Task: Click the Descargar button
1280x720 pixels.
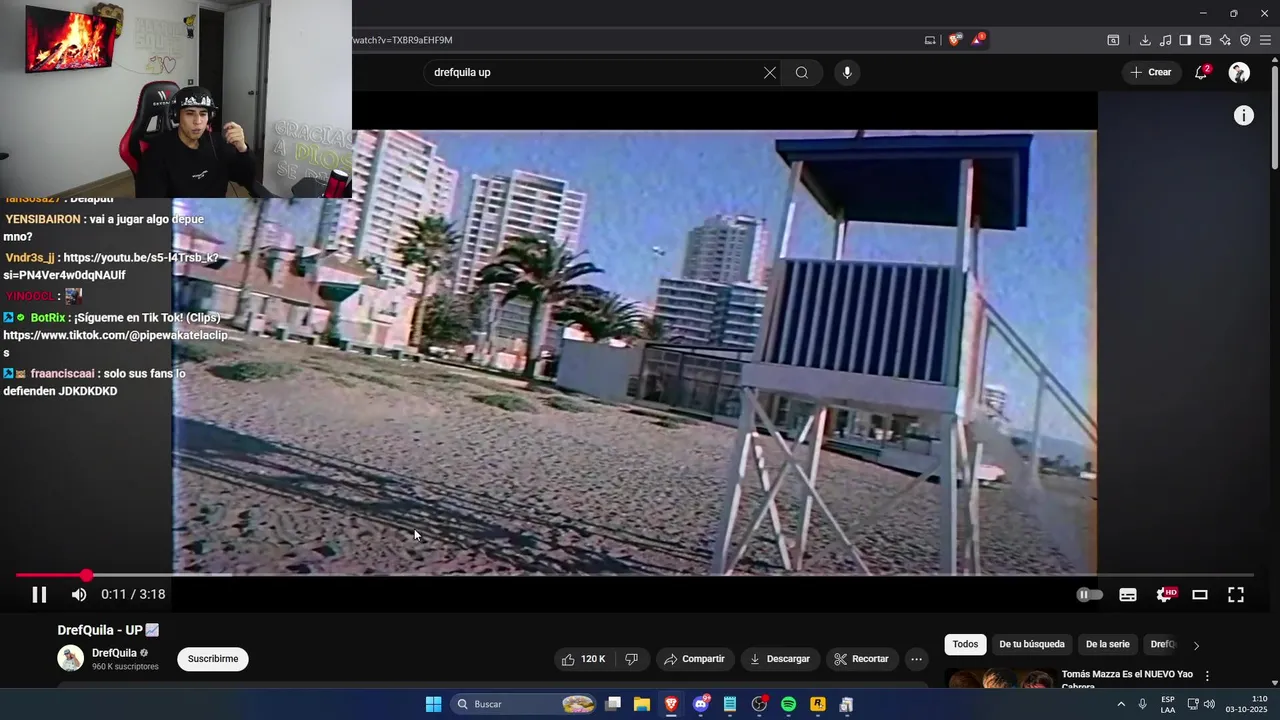Action: pyautogui.click(x=780, y=659)
